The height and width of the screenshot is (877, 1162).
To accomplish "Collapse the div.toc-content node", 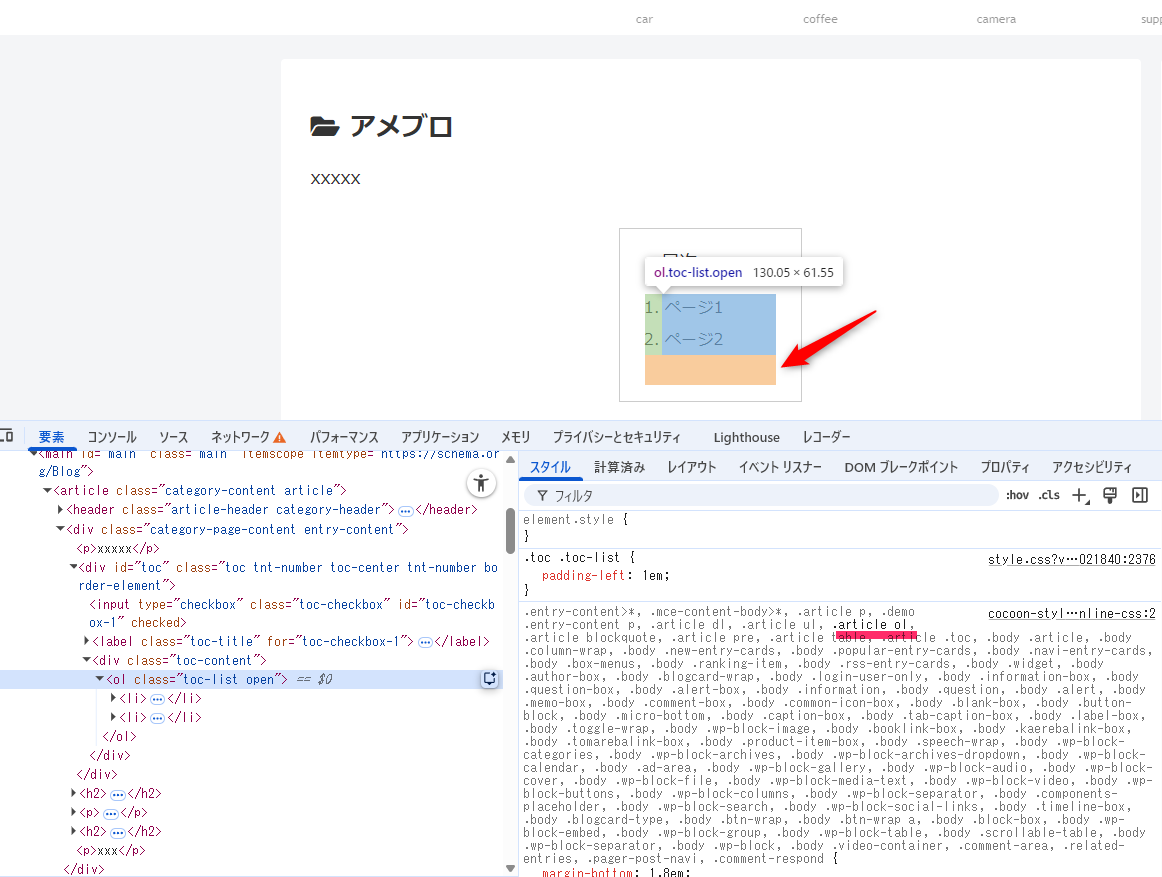I will click(x=86, y=661).
